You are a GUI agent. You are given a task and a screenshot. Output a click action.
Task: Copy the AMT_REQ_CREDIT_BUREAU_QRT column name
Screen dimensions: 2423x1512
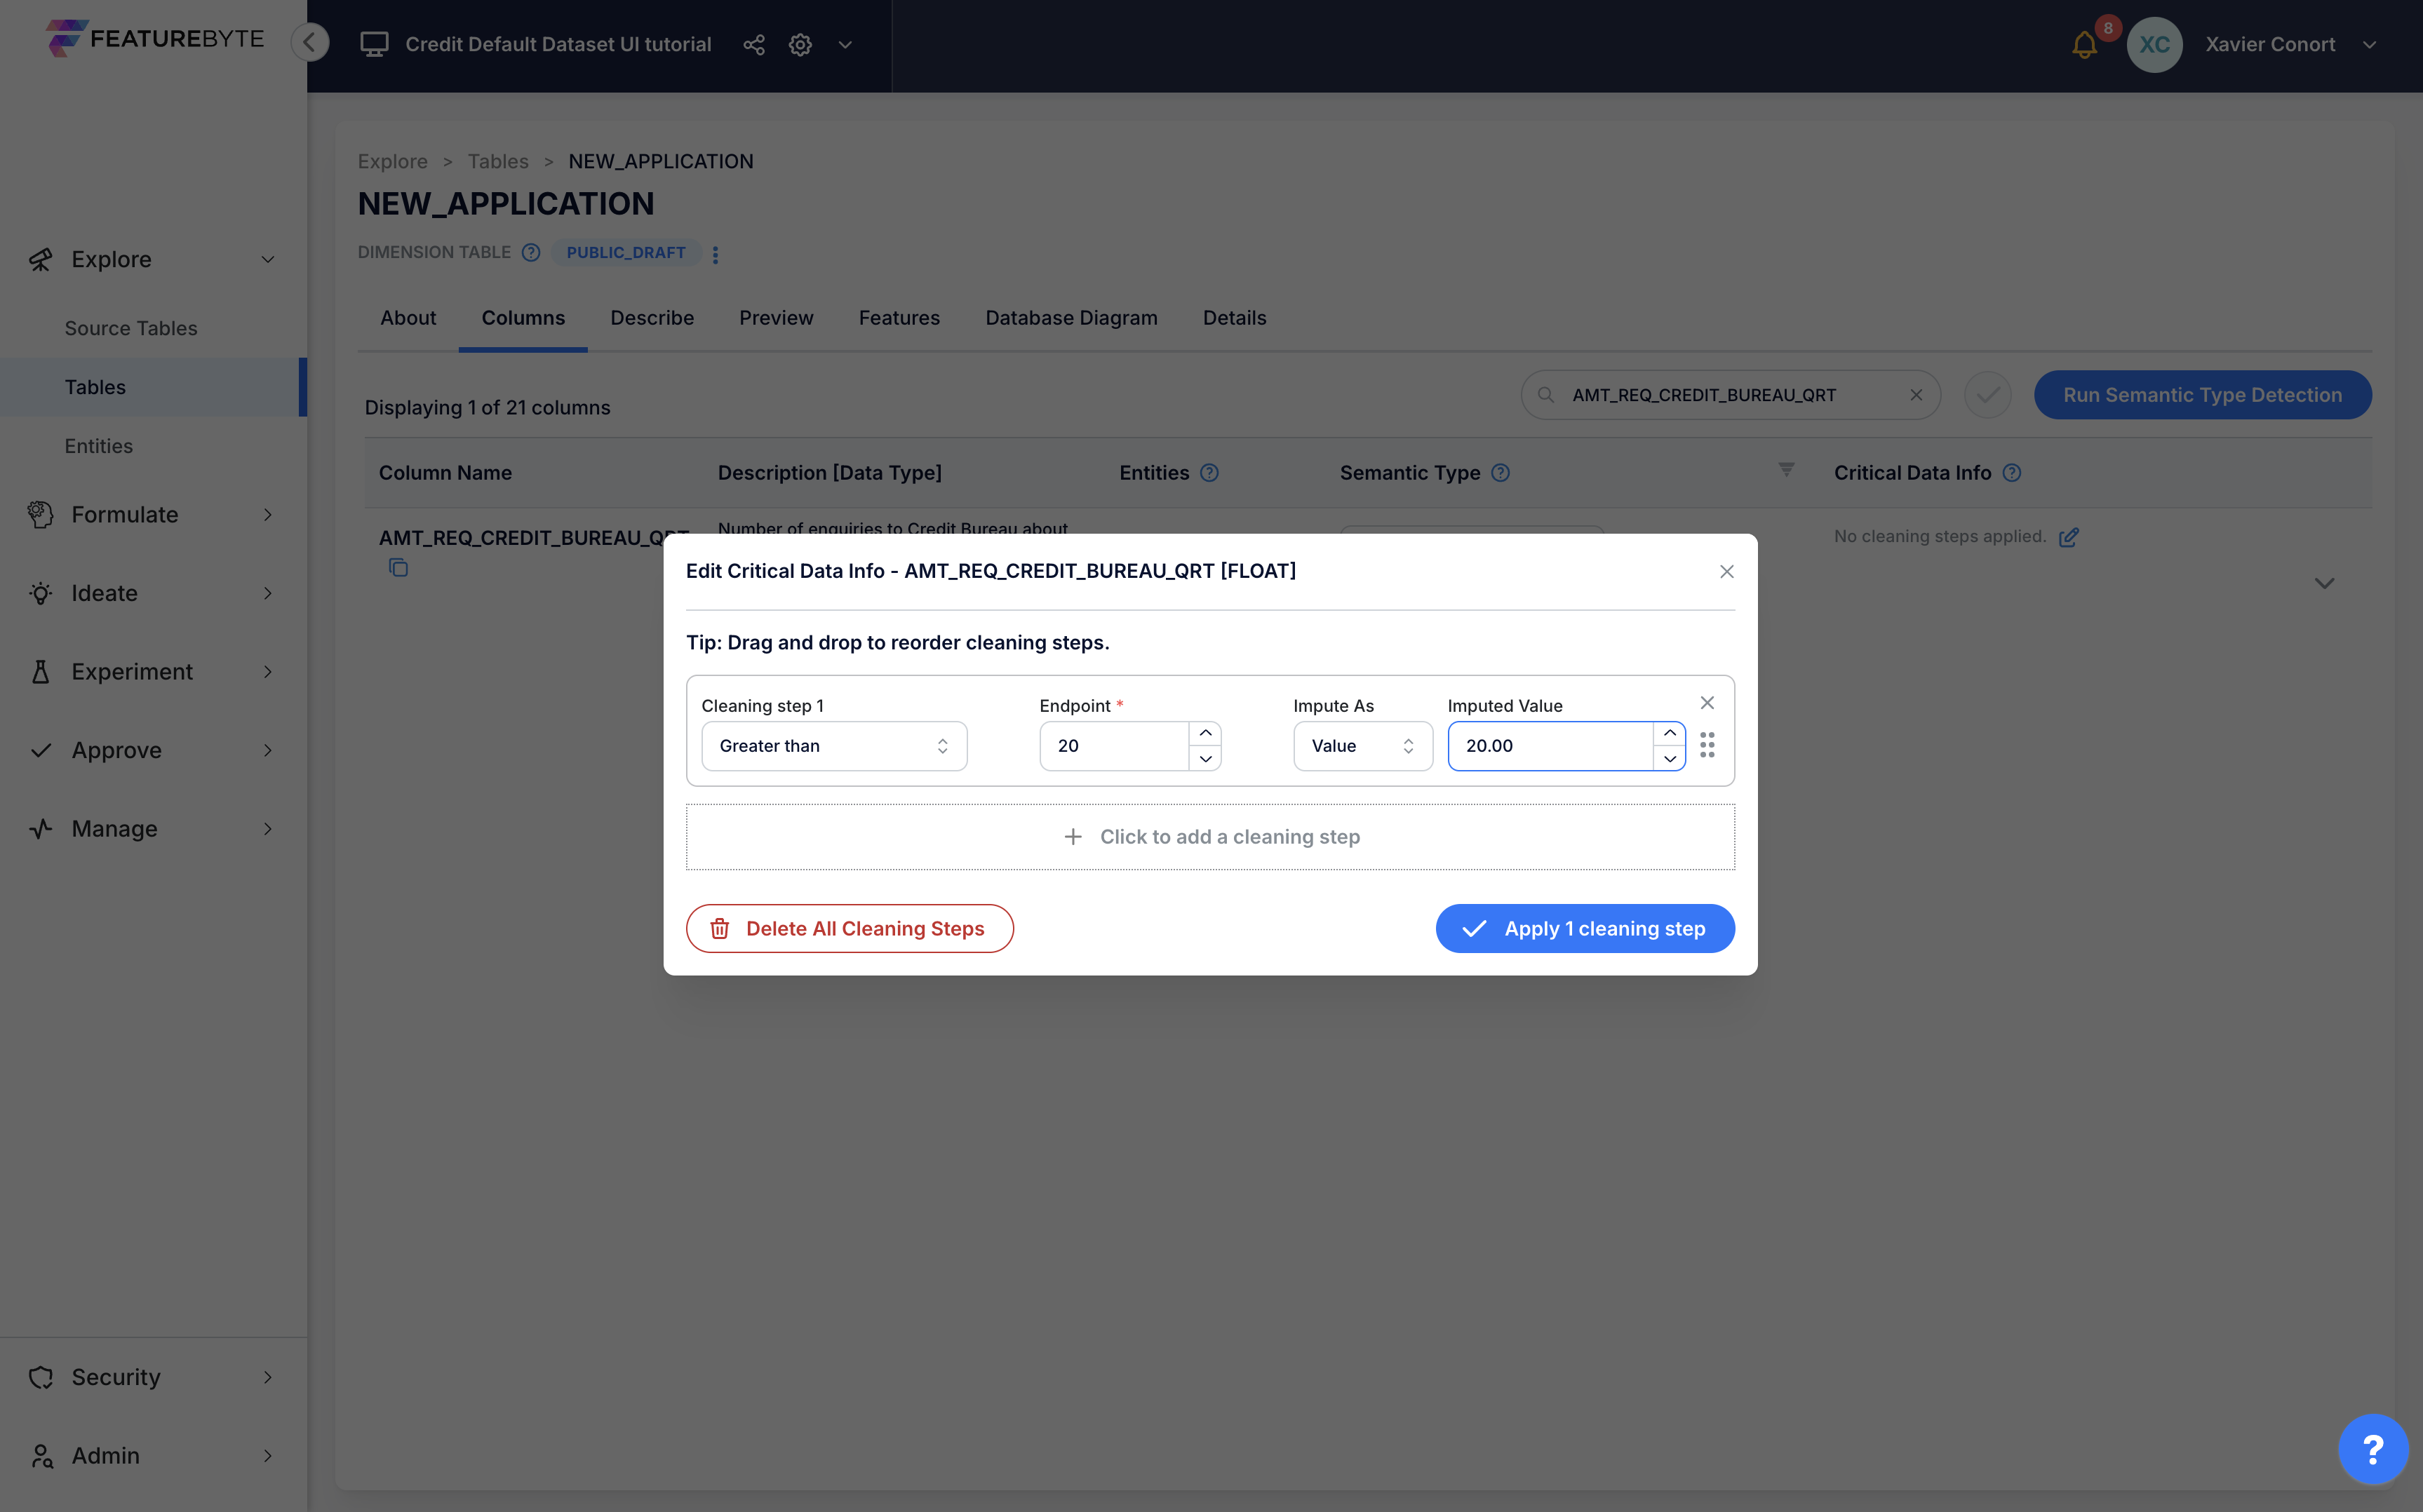click(x=398, y=568)
